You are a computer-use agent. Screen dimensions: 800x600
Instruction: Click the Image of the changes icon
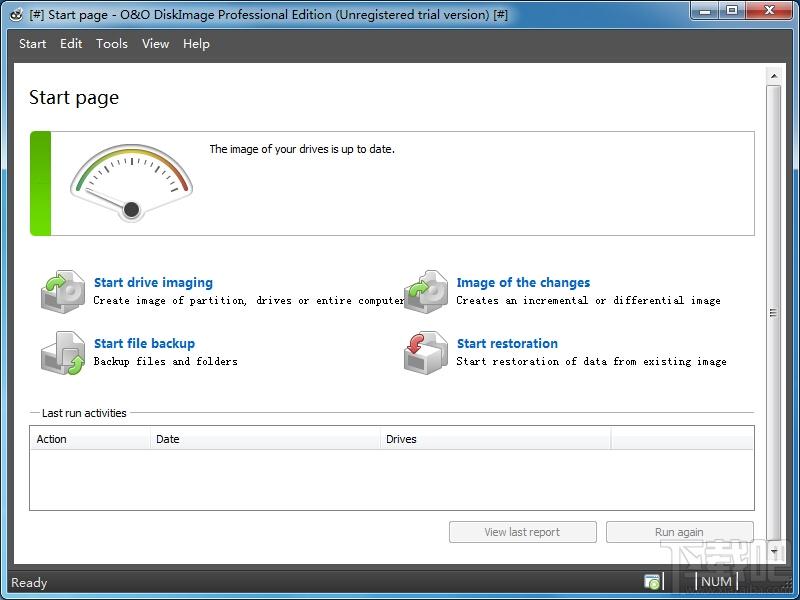(426, 292)
